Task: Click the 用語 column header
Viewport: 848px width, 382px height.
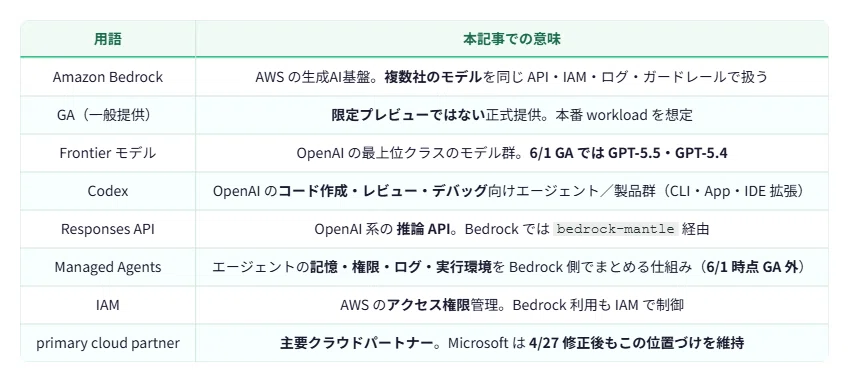Action: pos(108,39)
